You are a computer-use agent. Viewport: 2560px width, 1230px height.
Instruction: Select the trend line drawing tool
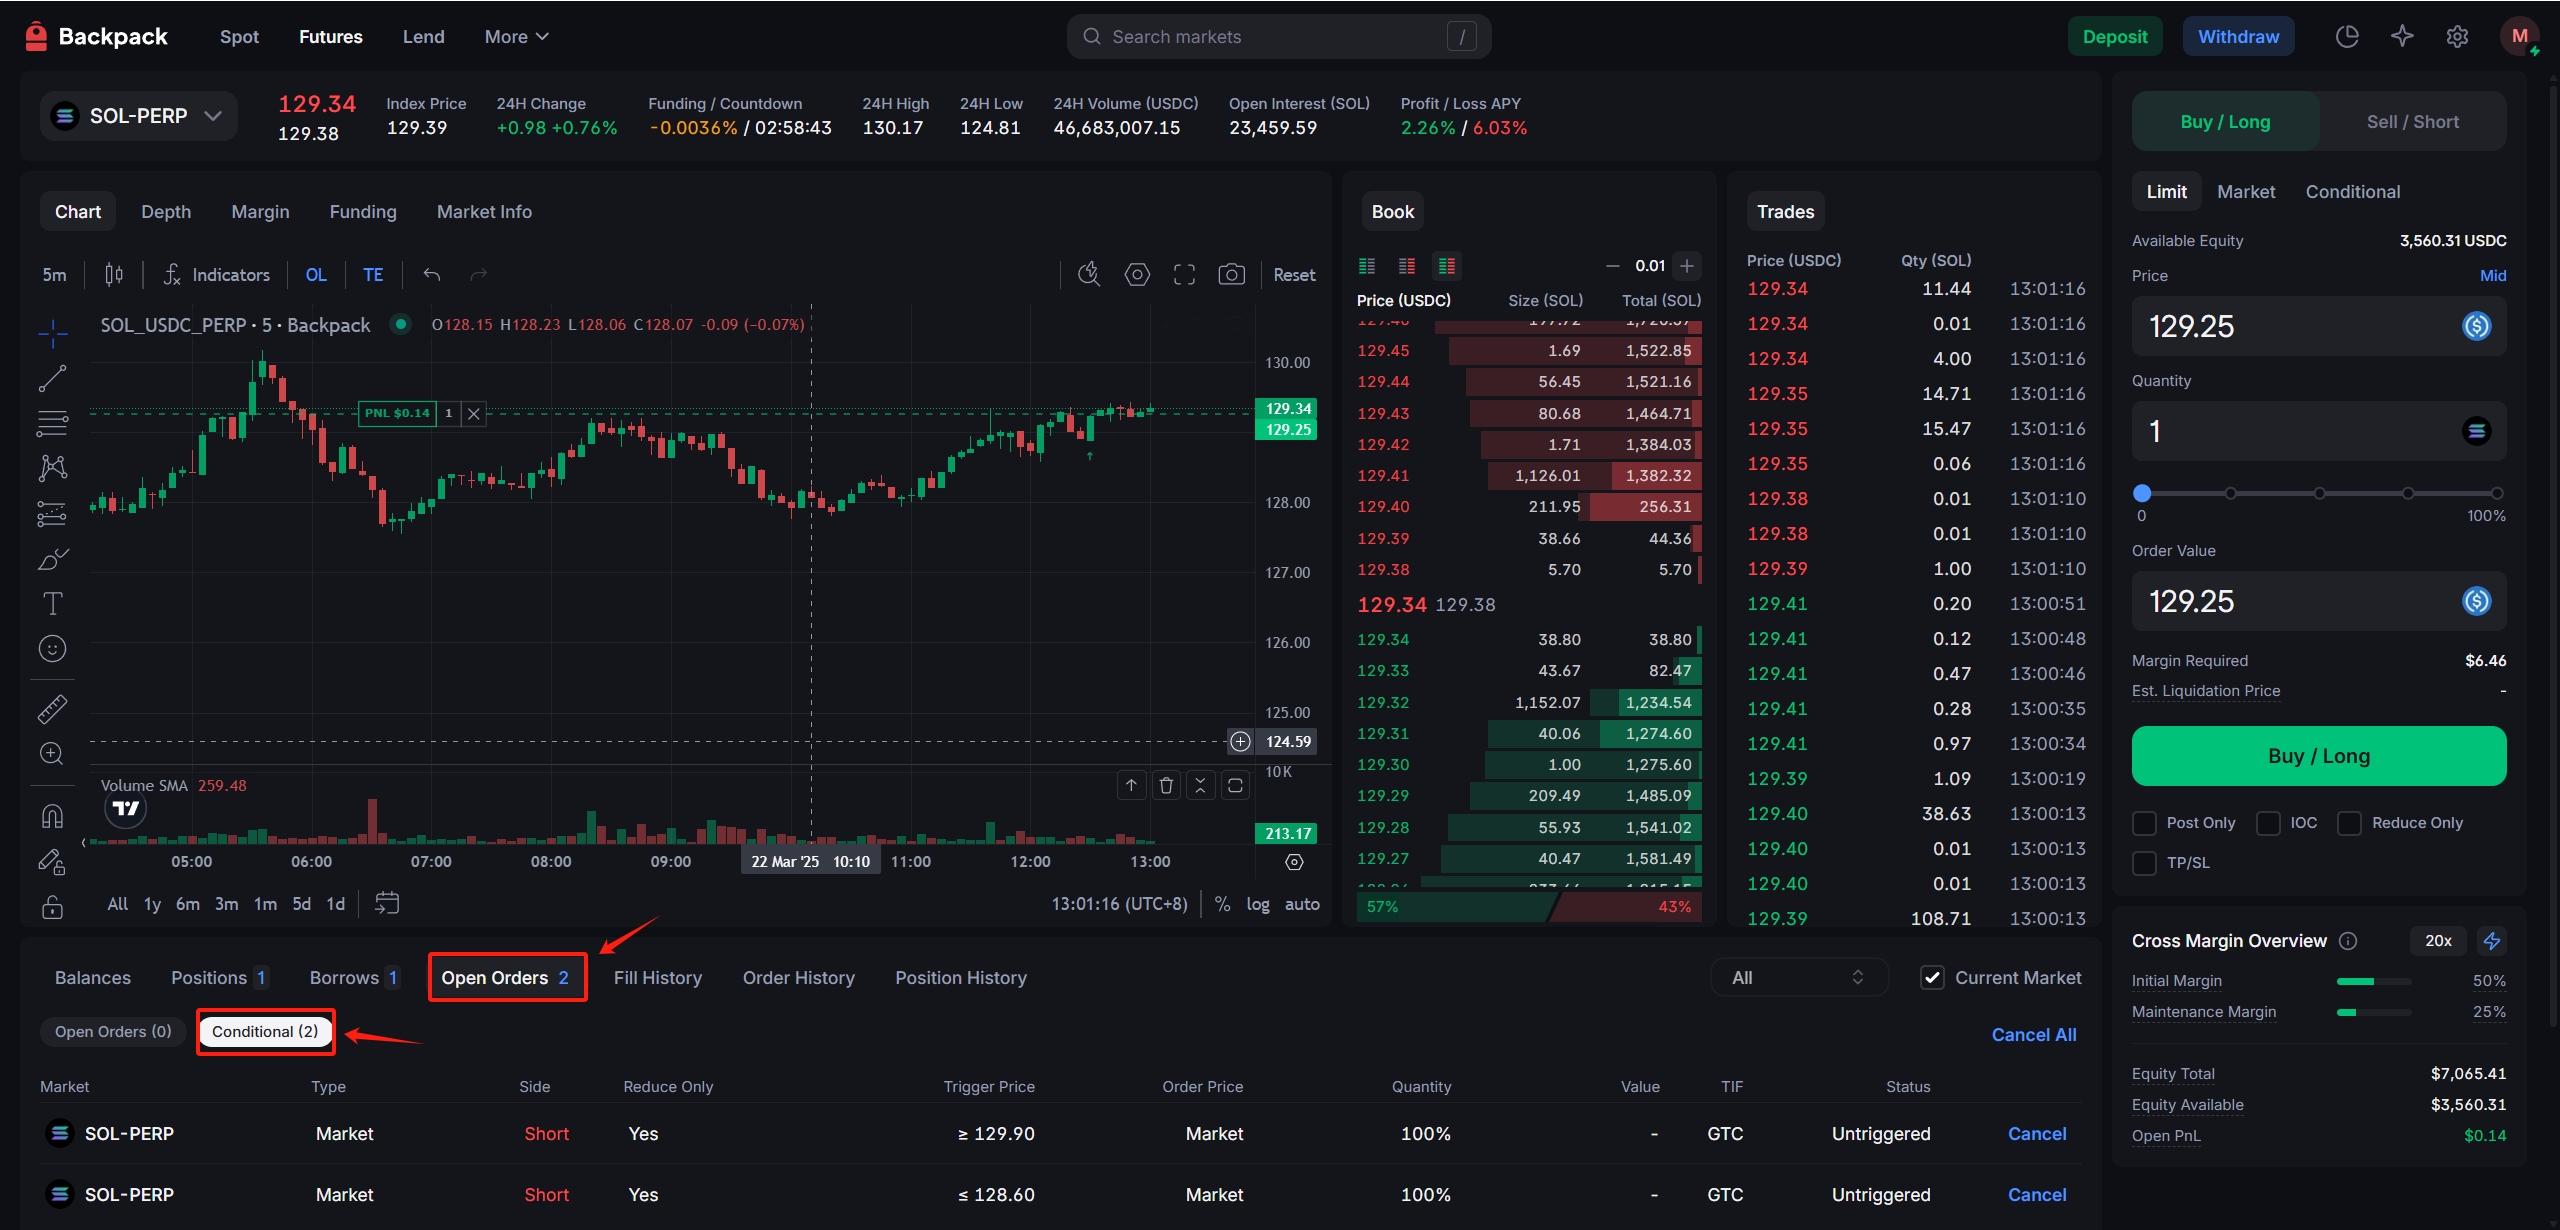click(x=52, y=378)
